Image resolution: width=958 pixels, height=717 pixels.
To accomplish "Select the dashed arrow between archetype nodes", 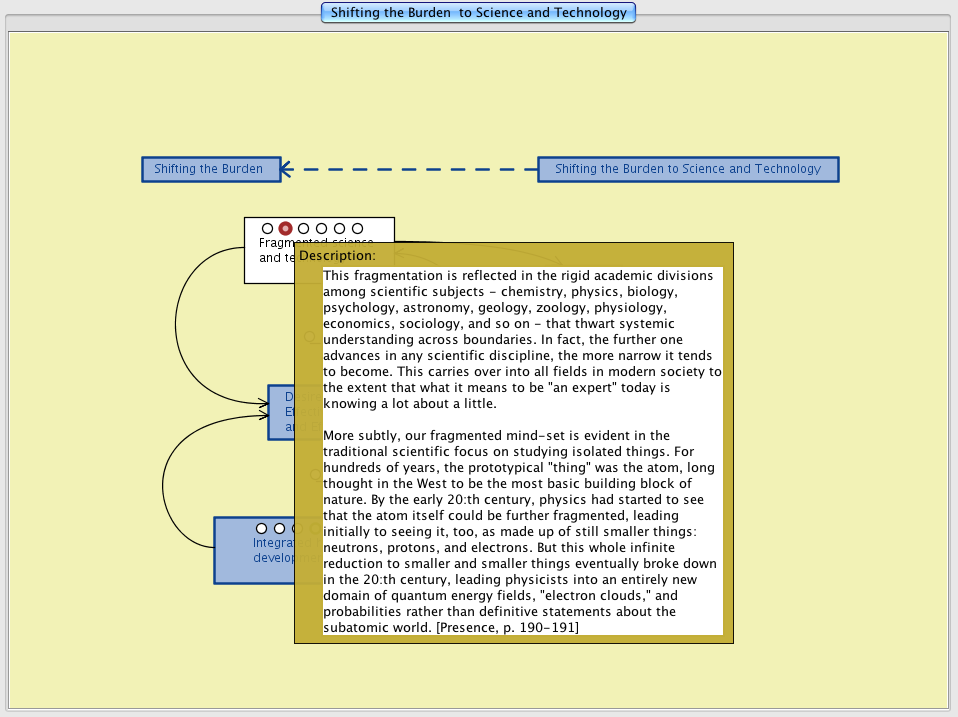I will [410, 169].
